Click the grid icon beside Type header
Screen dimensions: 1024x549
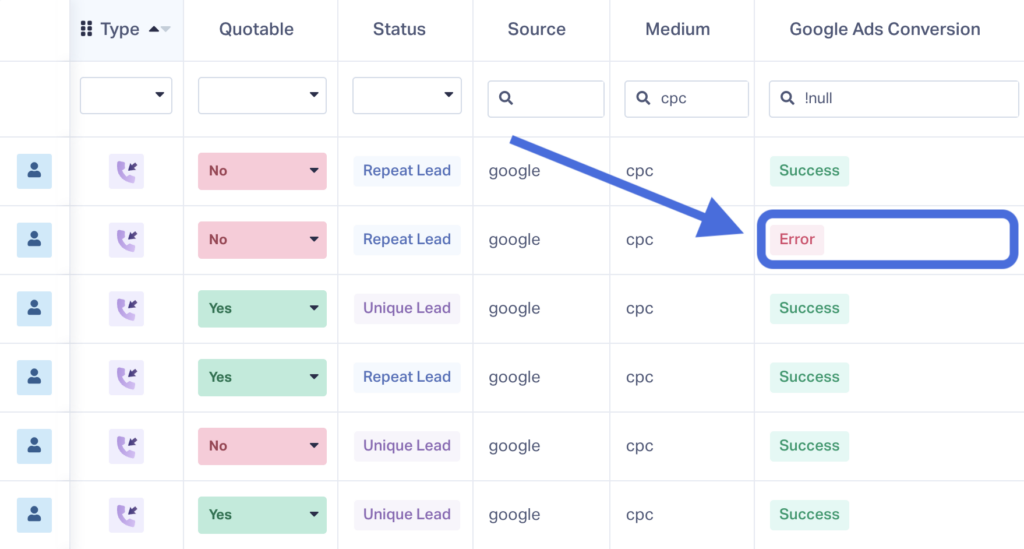point(86,29)
